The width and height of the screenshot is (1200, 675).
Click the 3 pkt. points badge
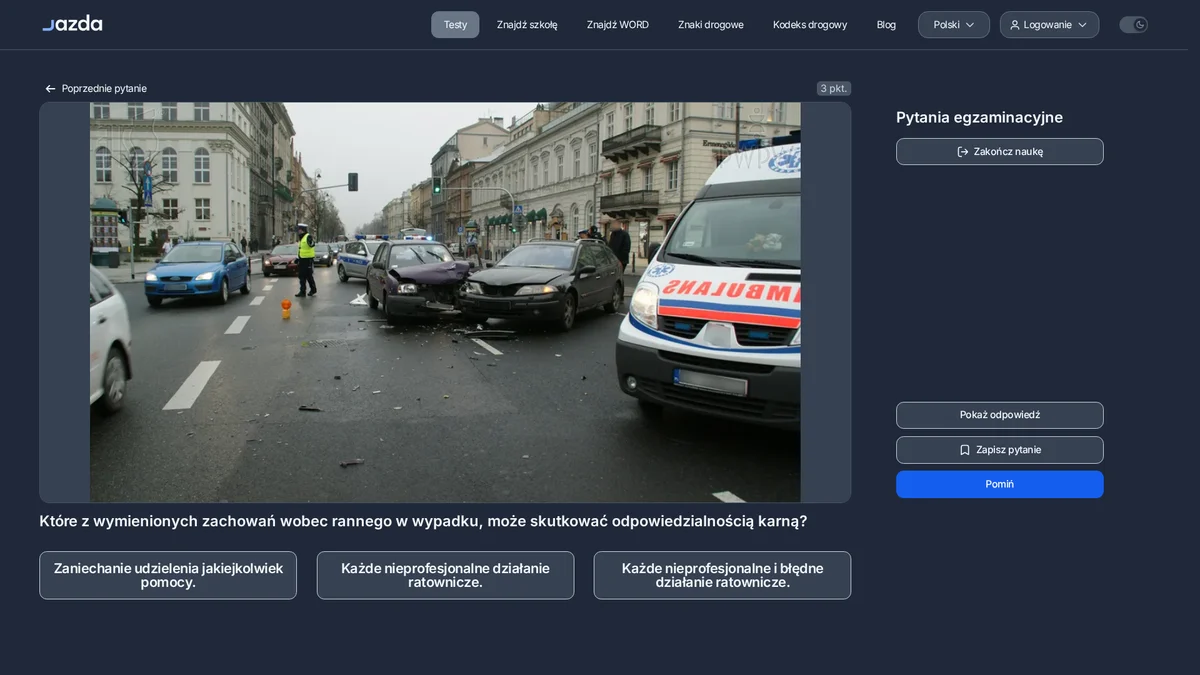(834, 88)
